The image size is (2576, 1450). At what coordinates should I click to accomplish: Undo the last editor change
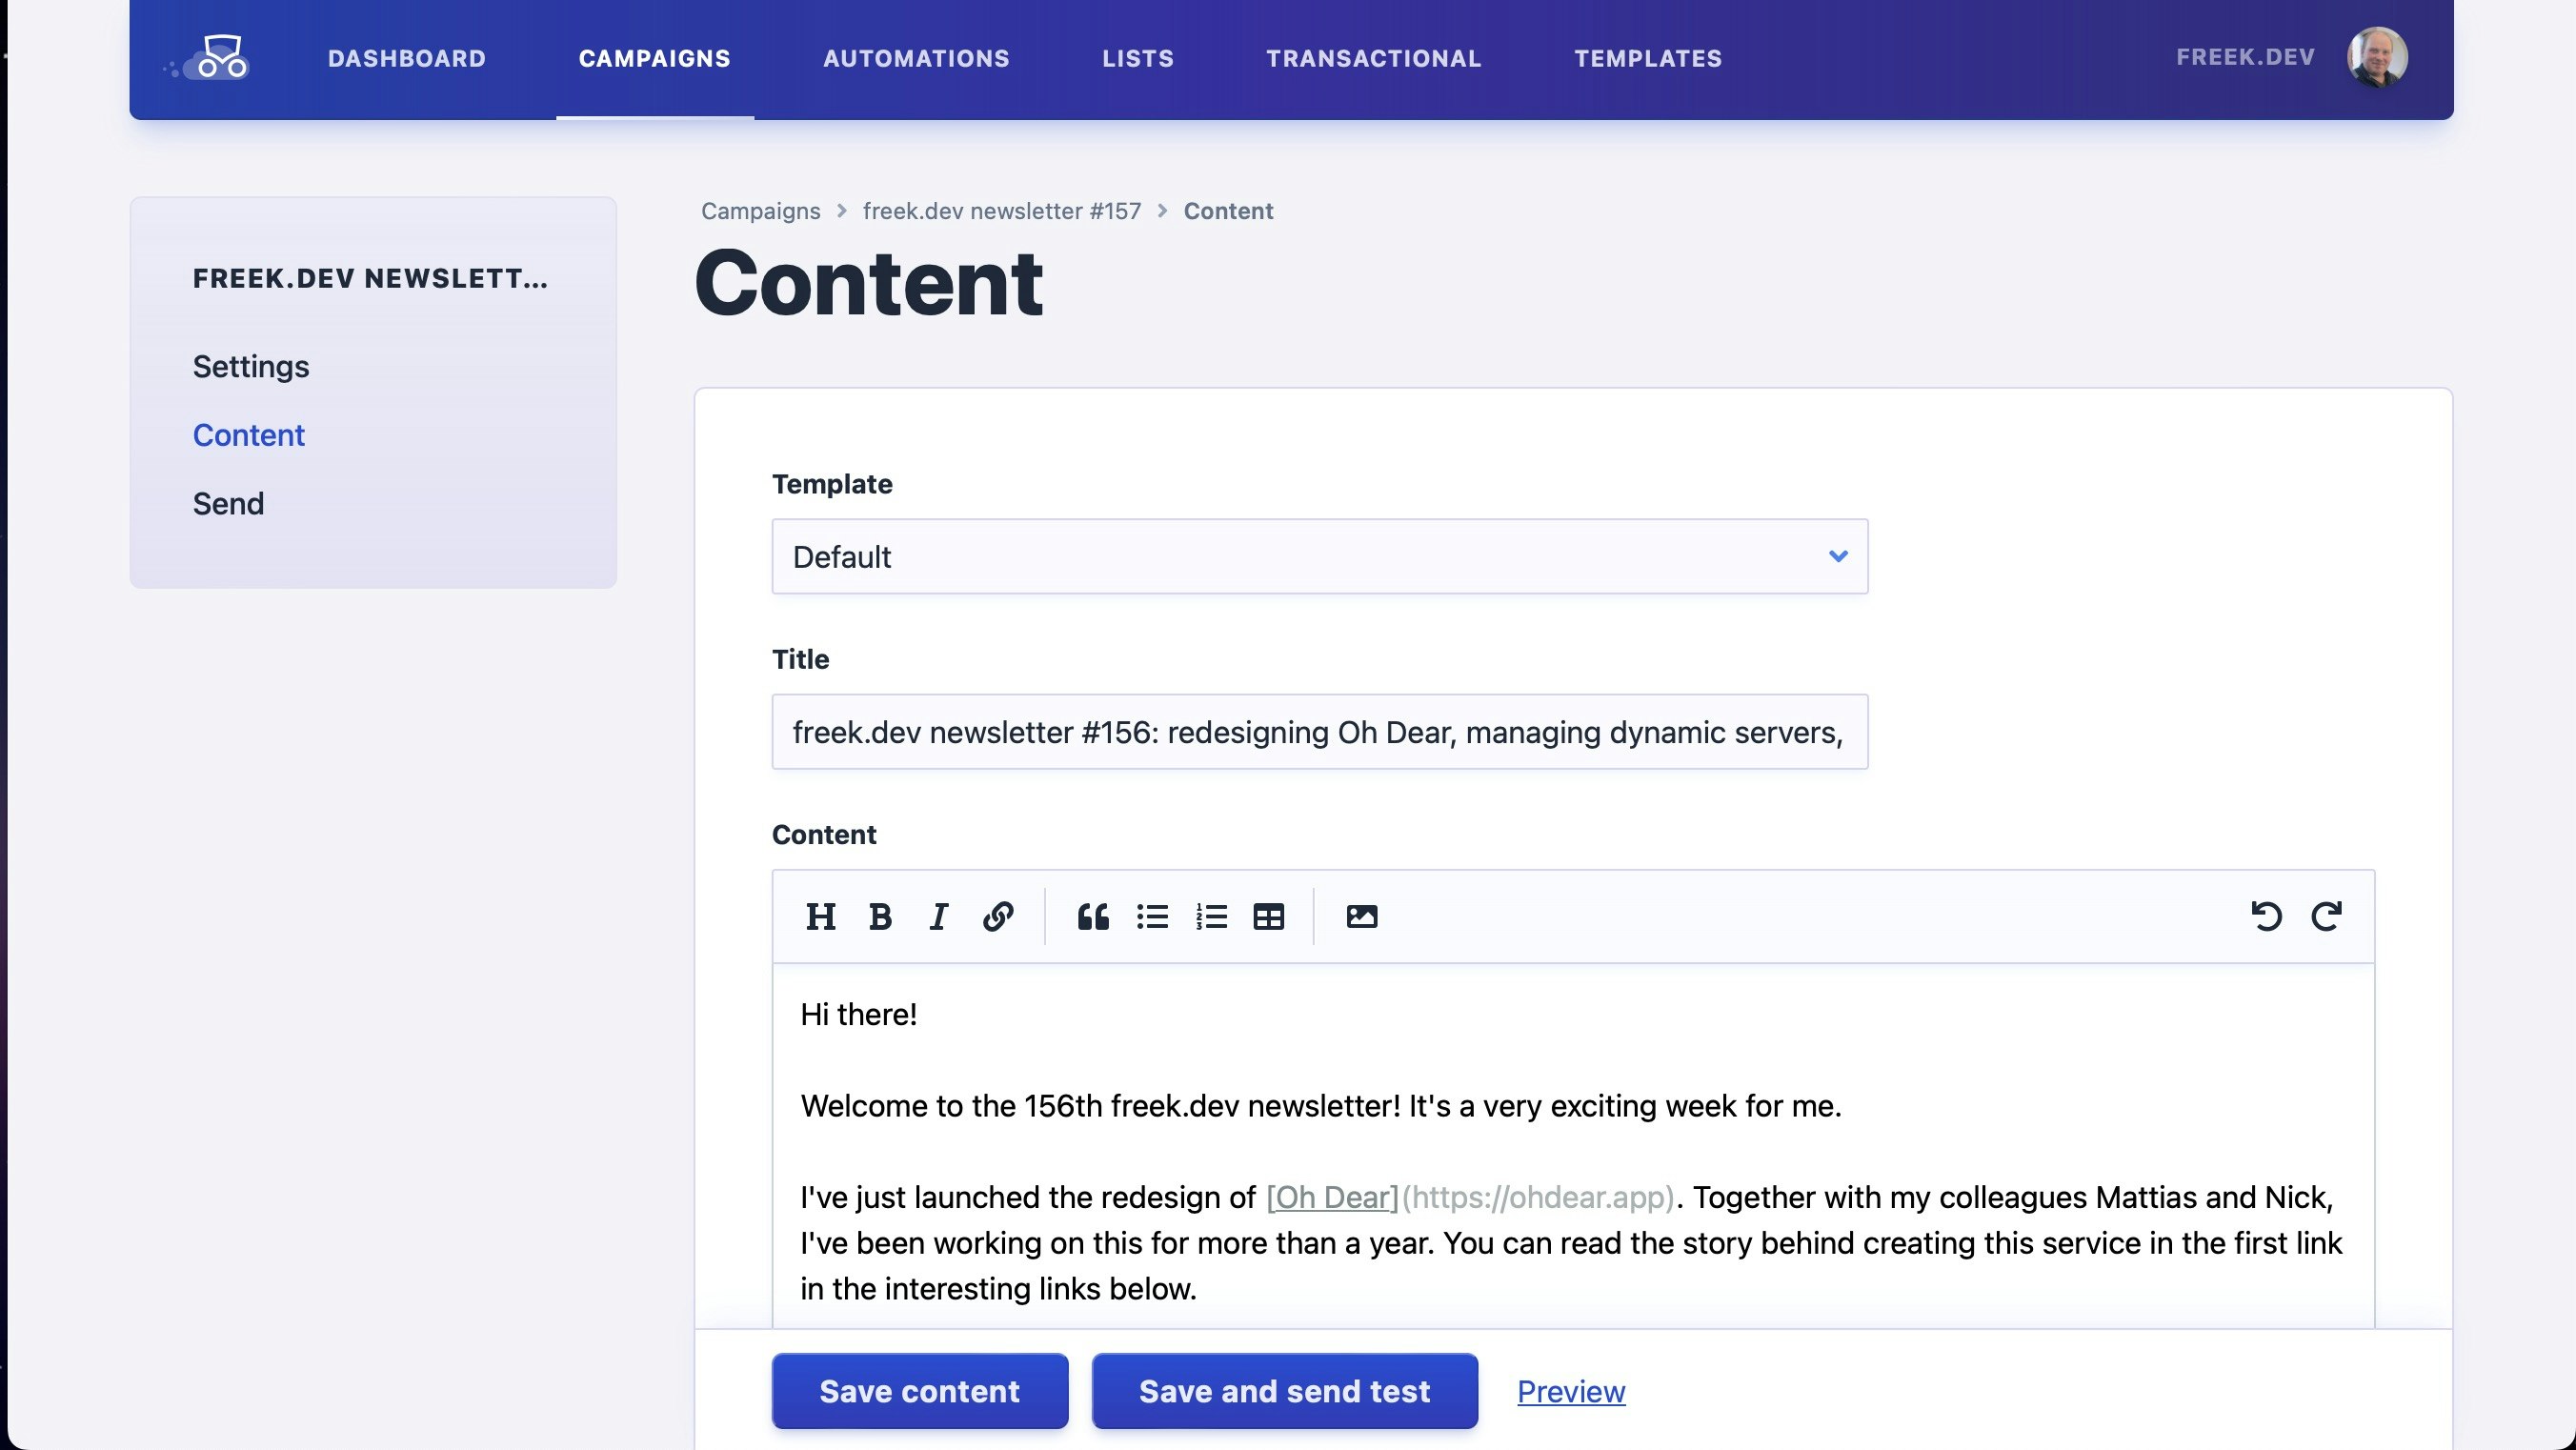tap(2266, 916)
